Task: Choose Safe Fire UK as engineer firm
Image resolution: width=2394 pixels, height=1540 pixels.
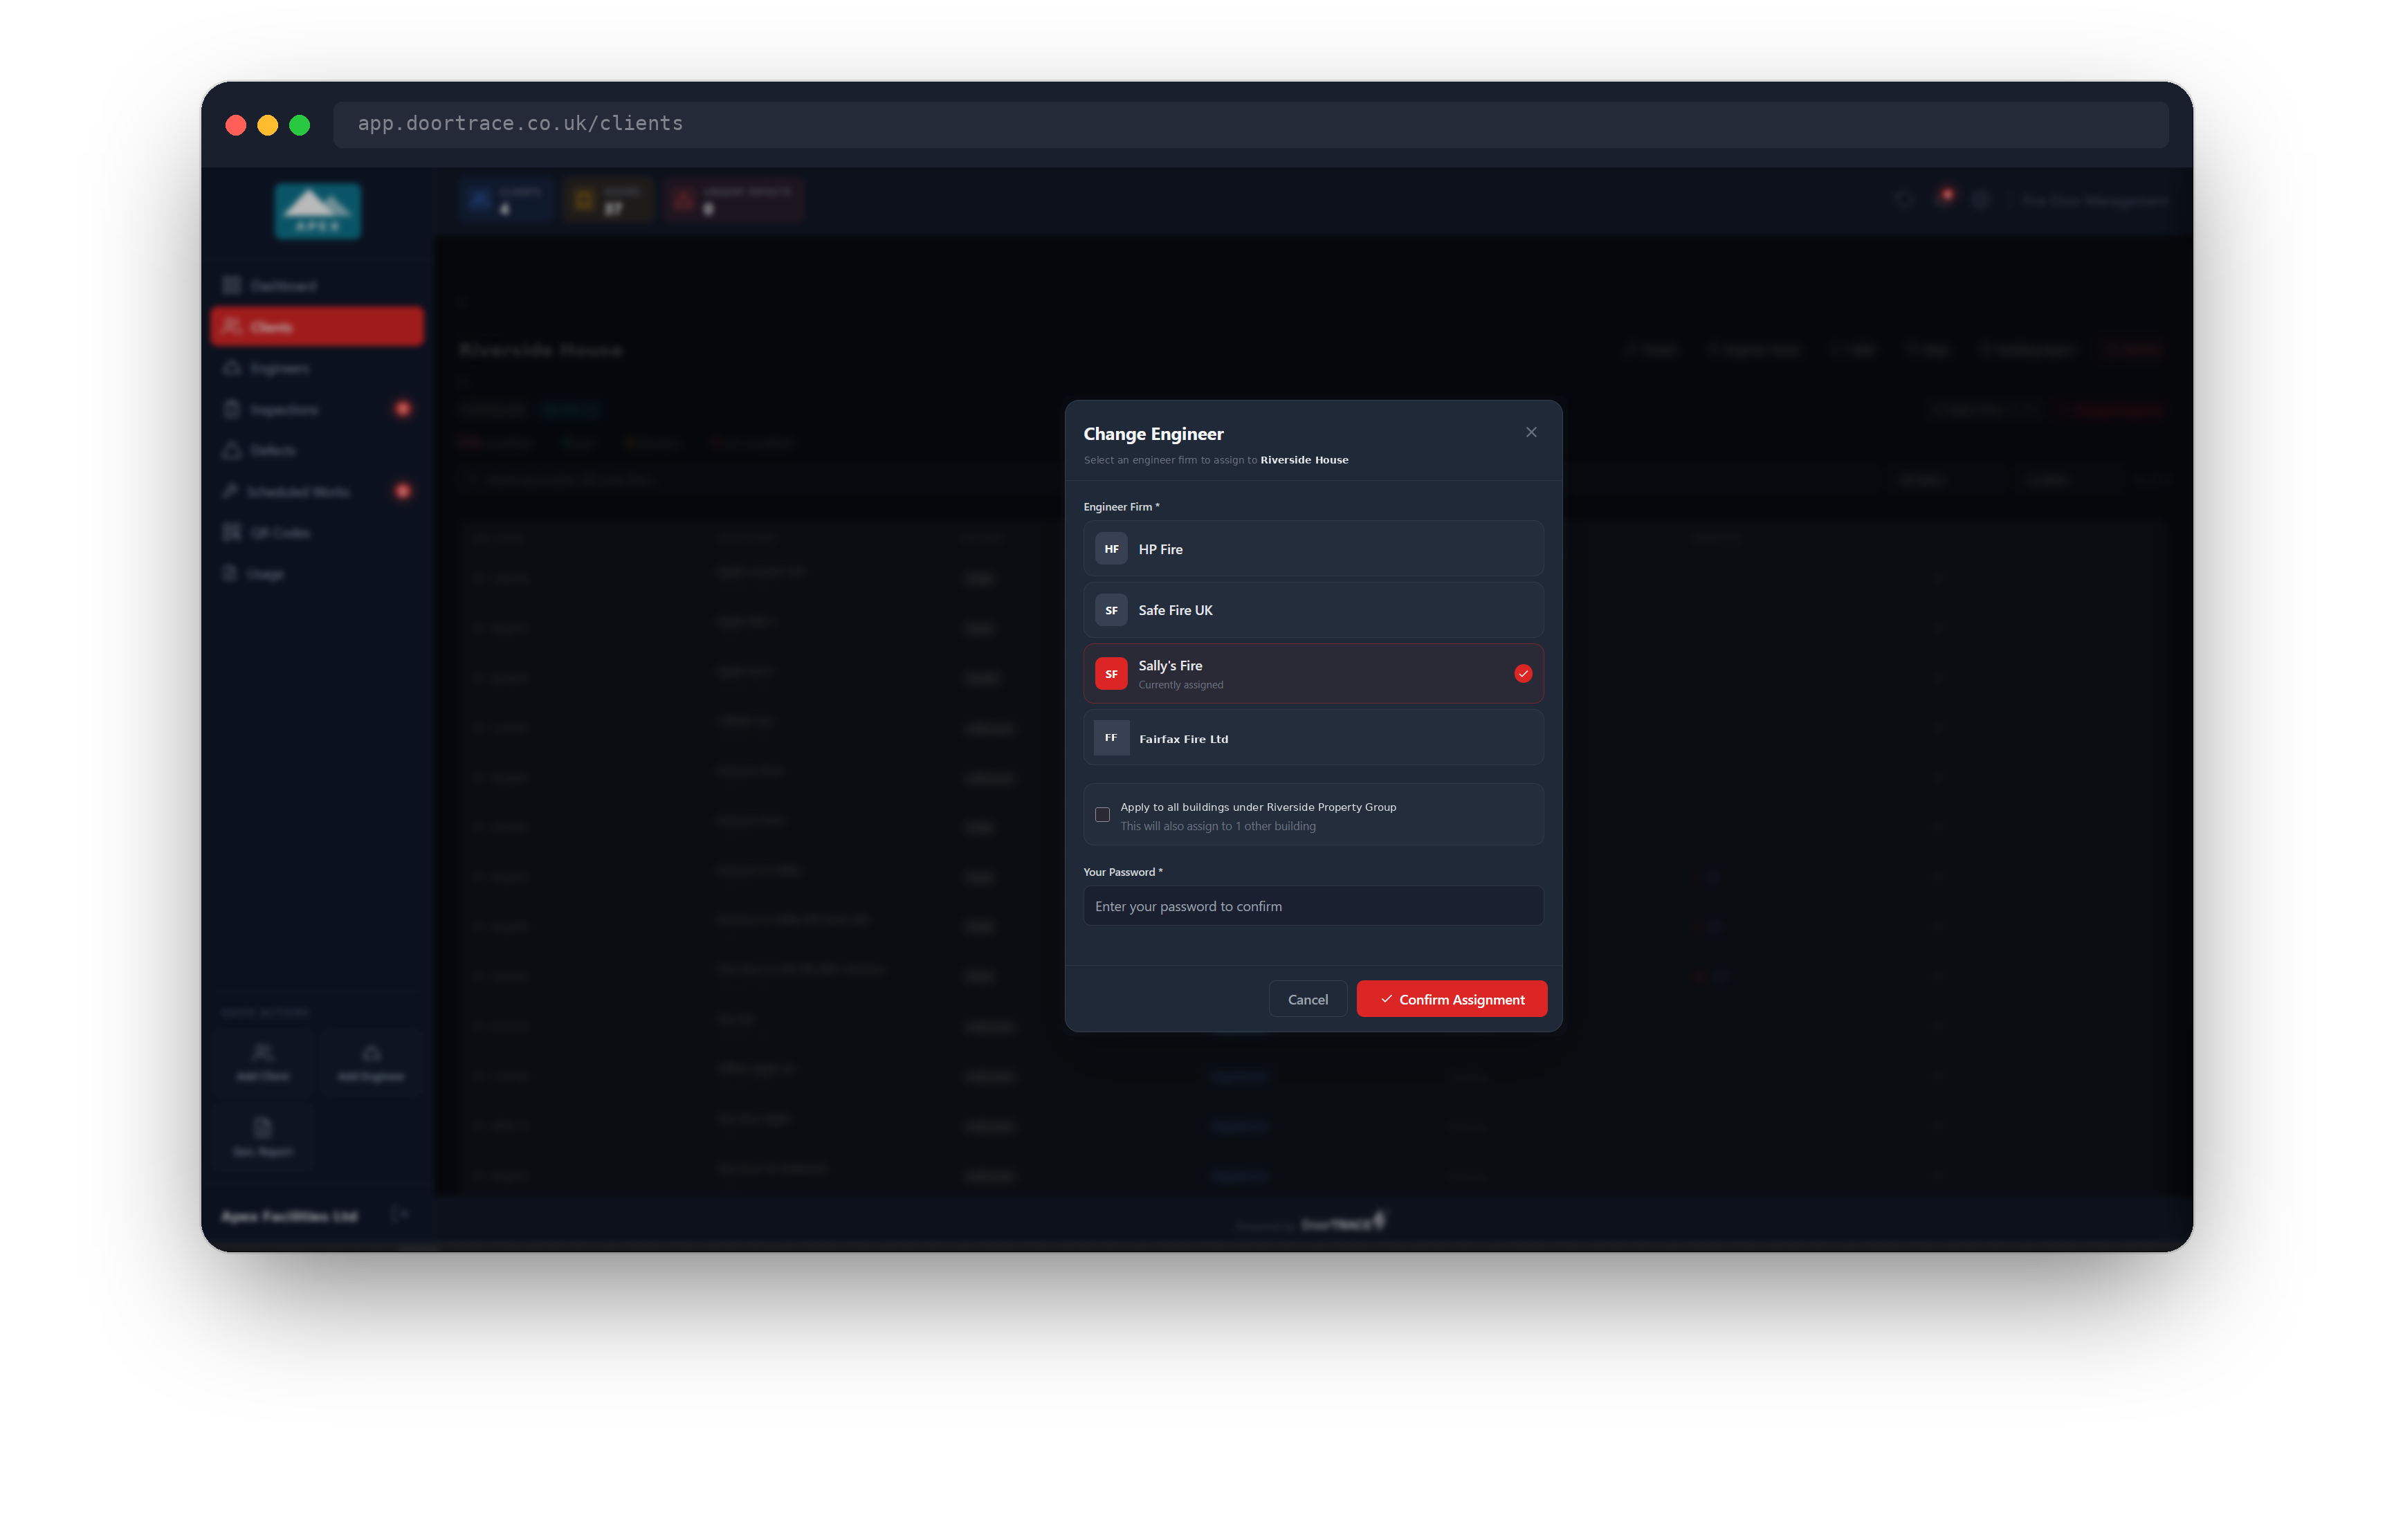Action: tap(1312, 610)
